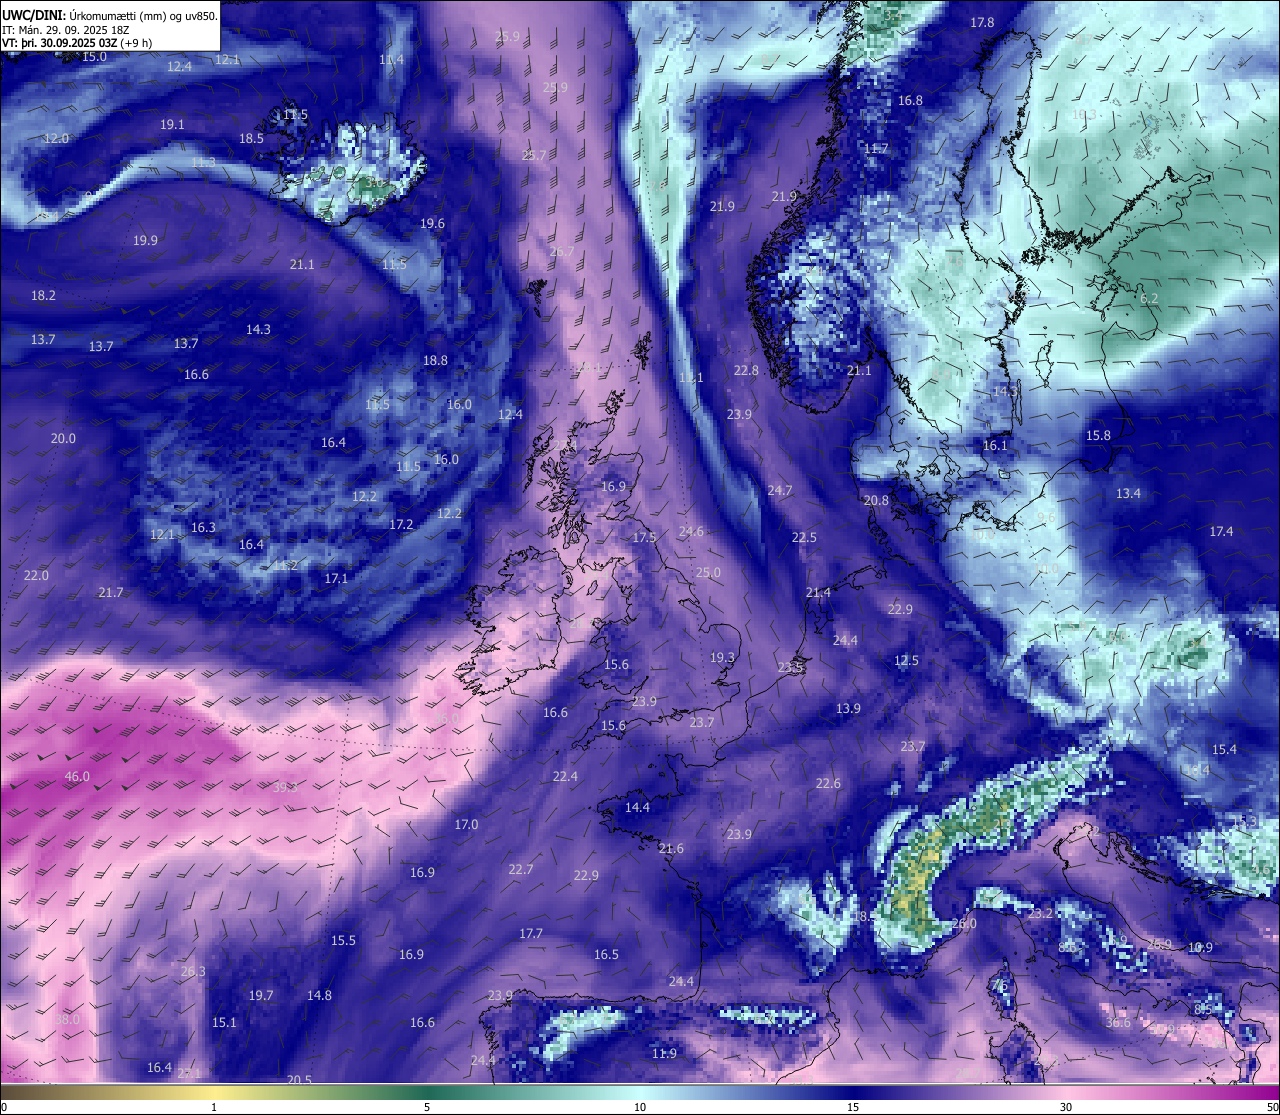1280x1115 pixels.
Task: Click the 38.0 value label
Action: click(x=67, y=1019)
